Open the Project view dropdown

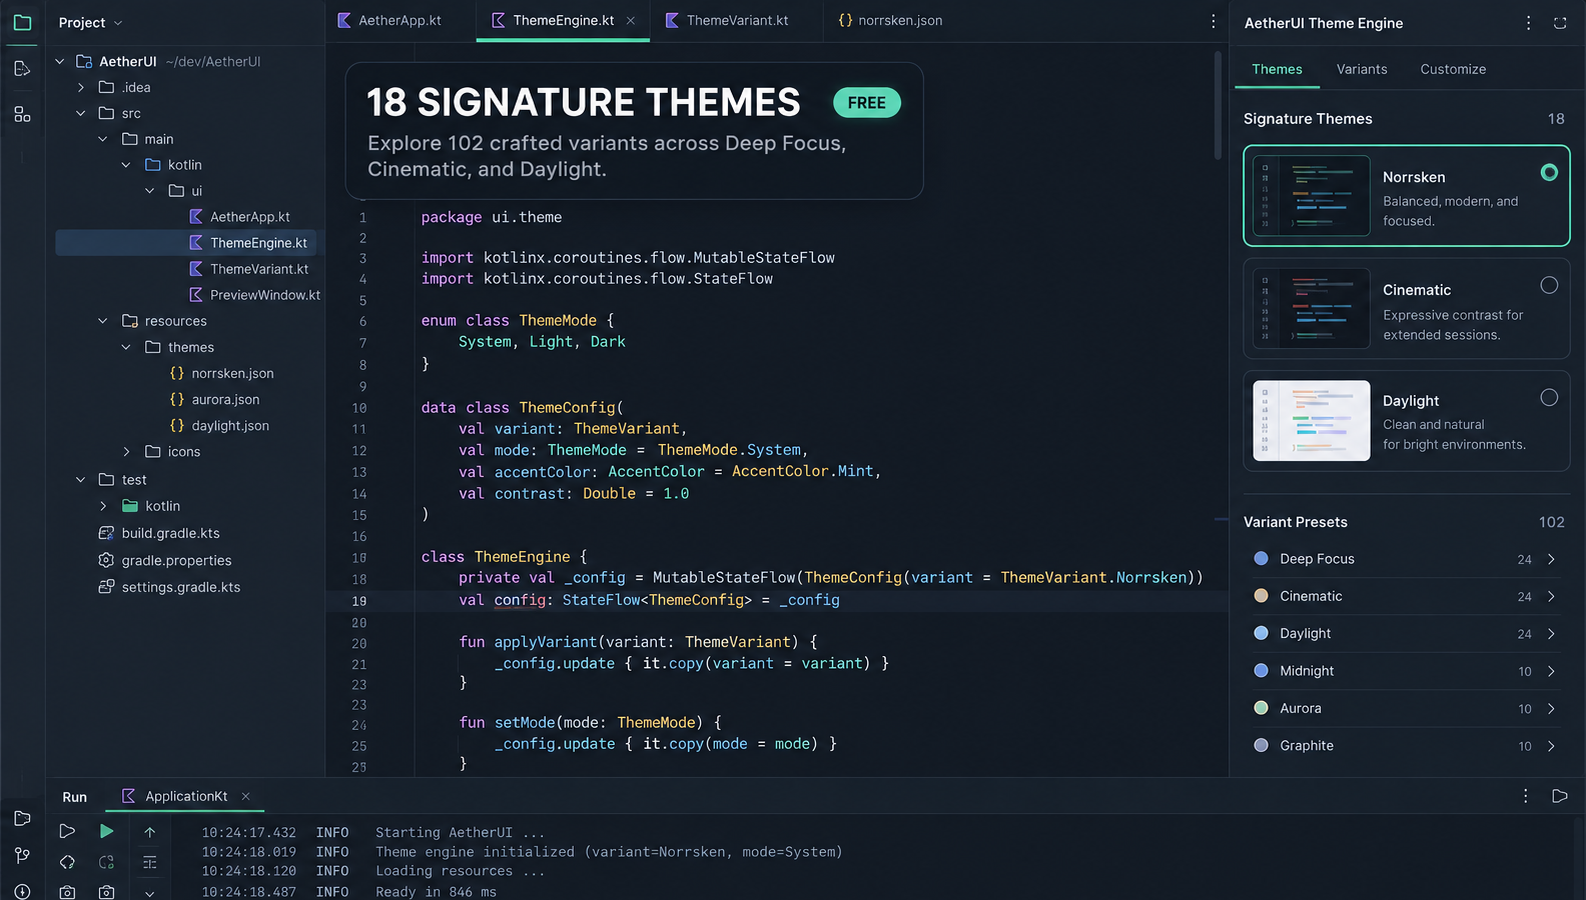[x=90, y=22]
